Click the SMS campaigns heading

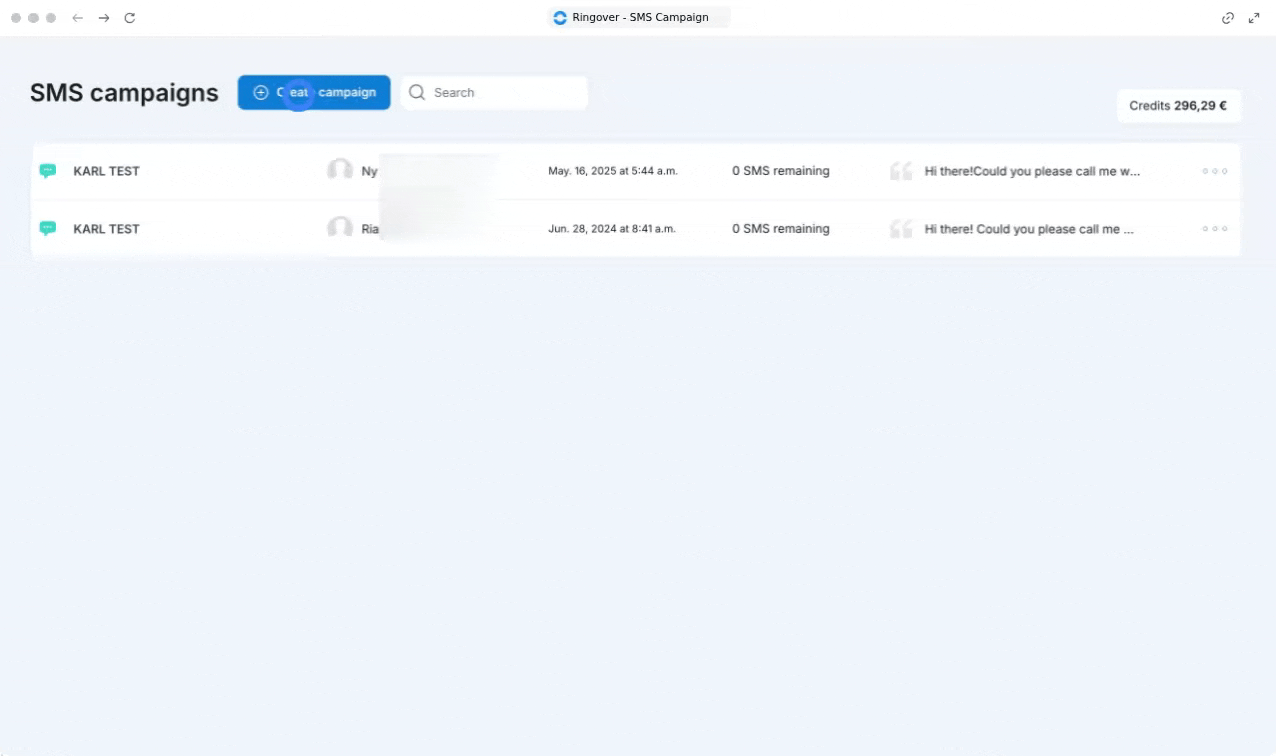(x=124, y=93)
